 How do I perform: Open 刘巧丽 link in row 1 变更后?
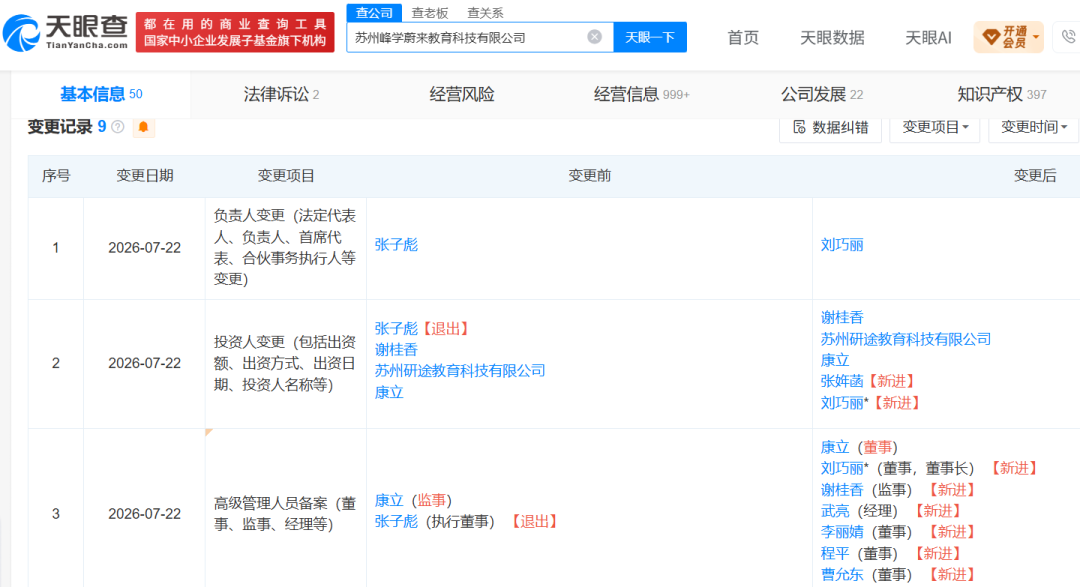842,245
